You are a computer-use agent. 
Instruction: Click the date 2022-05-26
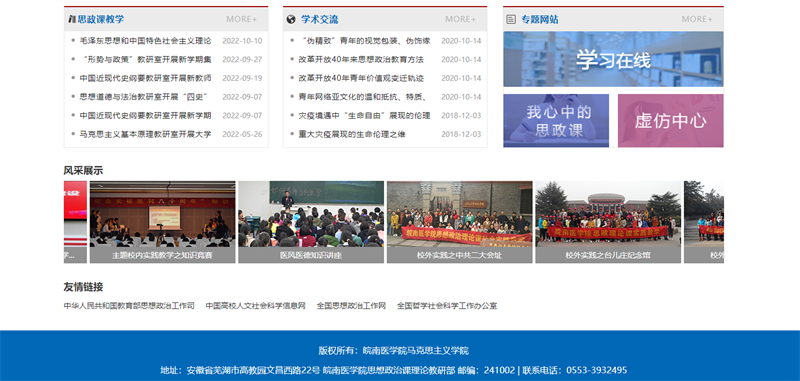point(242,134)
